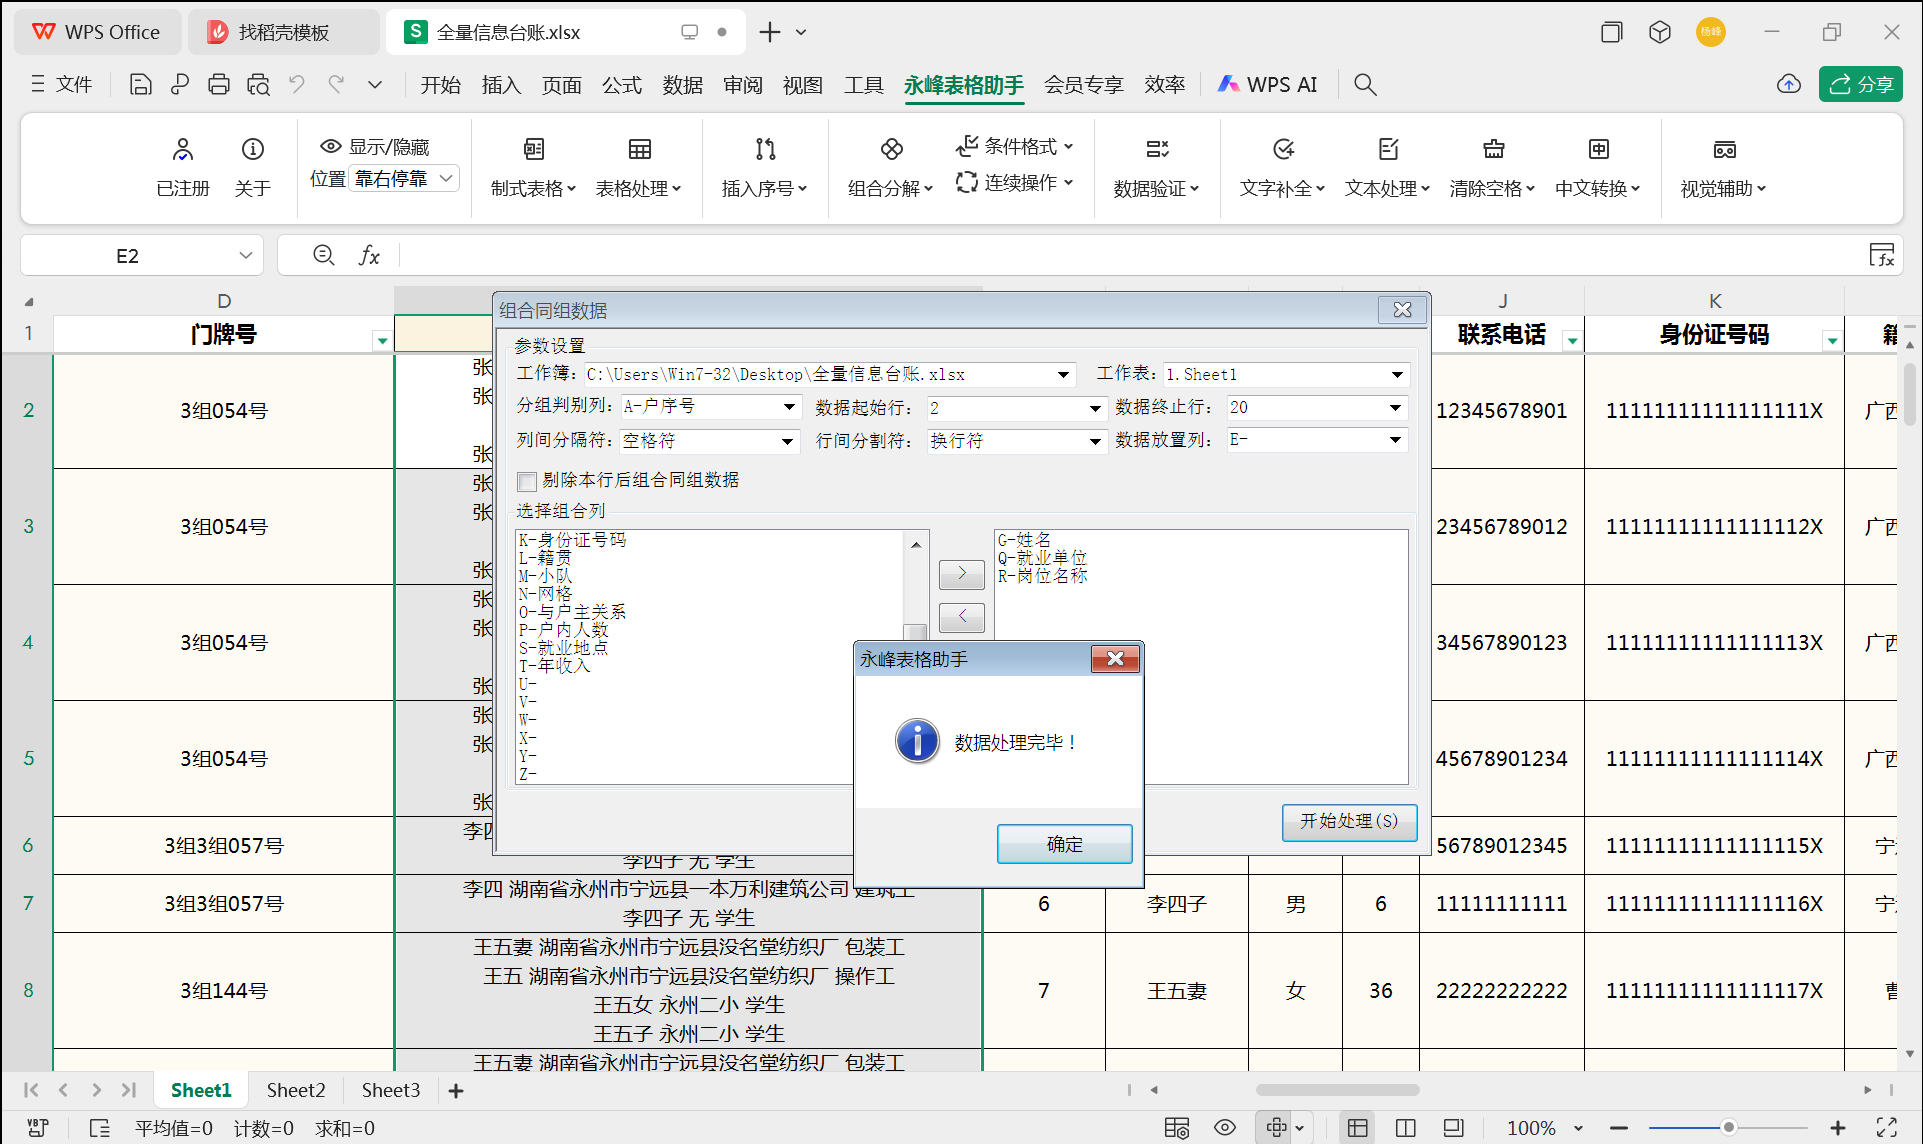Select the 表格处理 icon

(639, 166)
